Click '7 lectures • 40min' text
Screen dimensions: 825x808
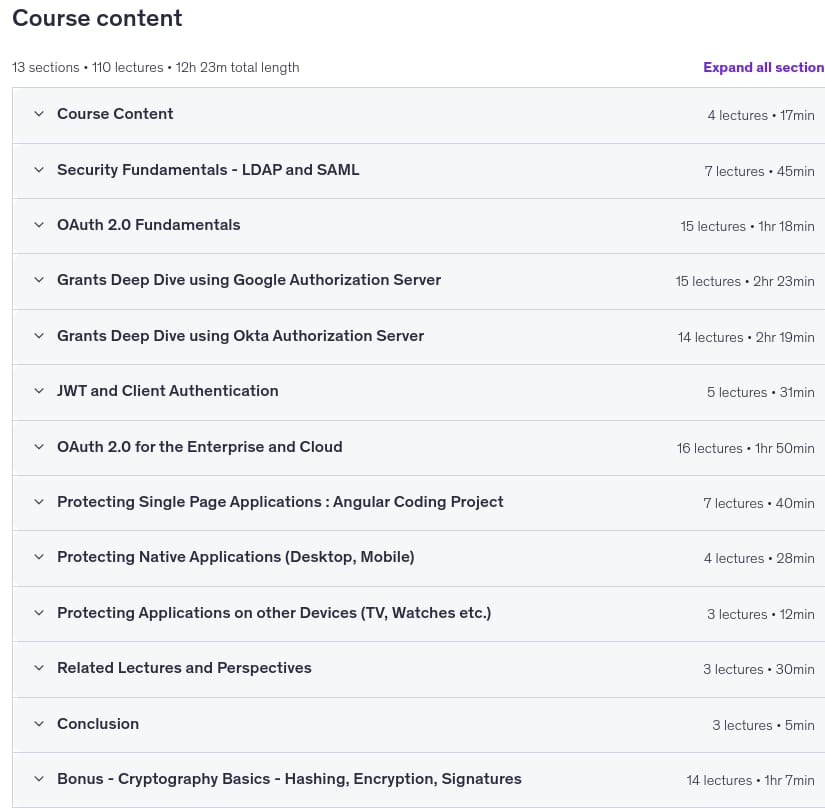click(759, 503)
